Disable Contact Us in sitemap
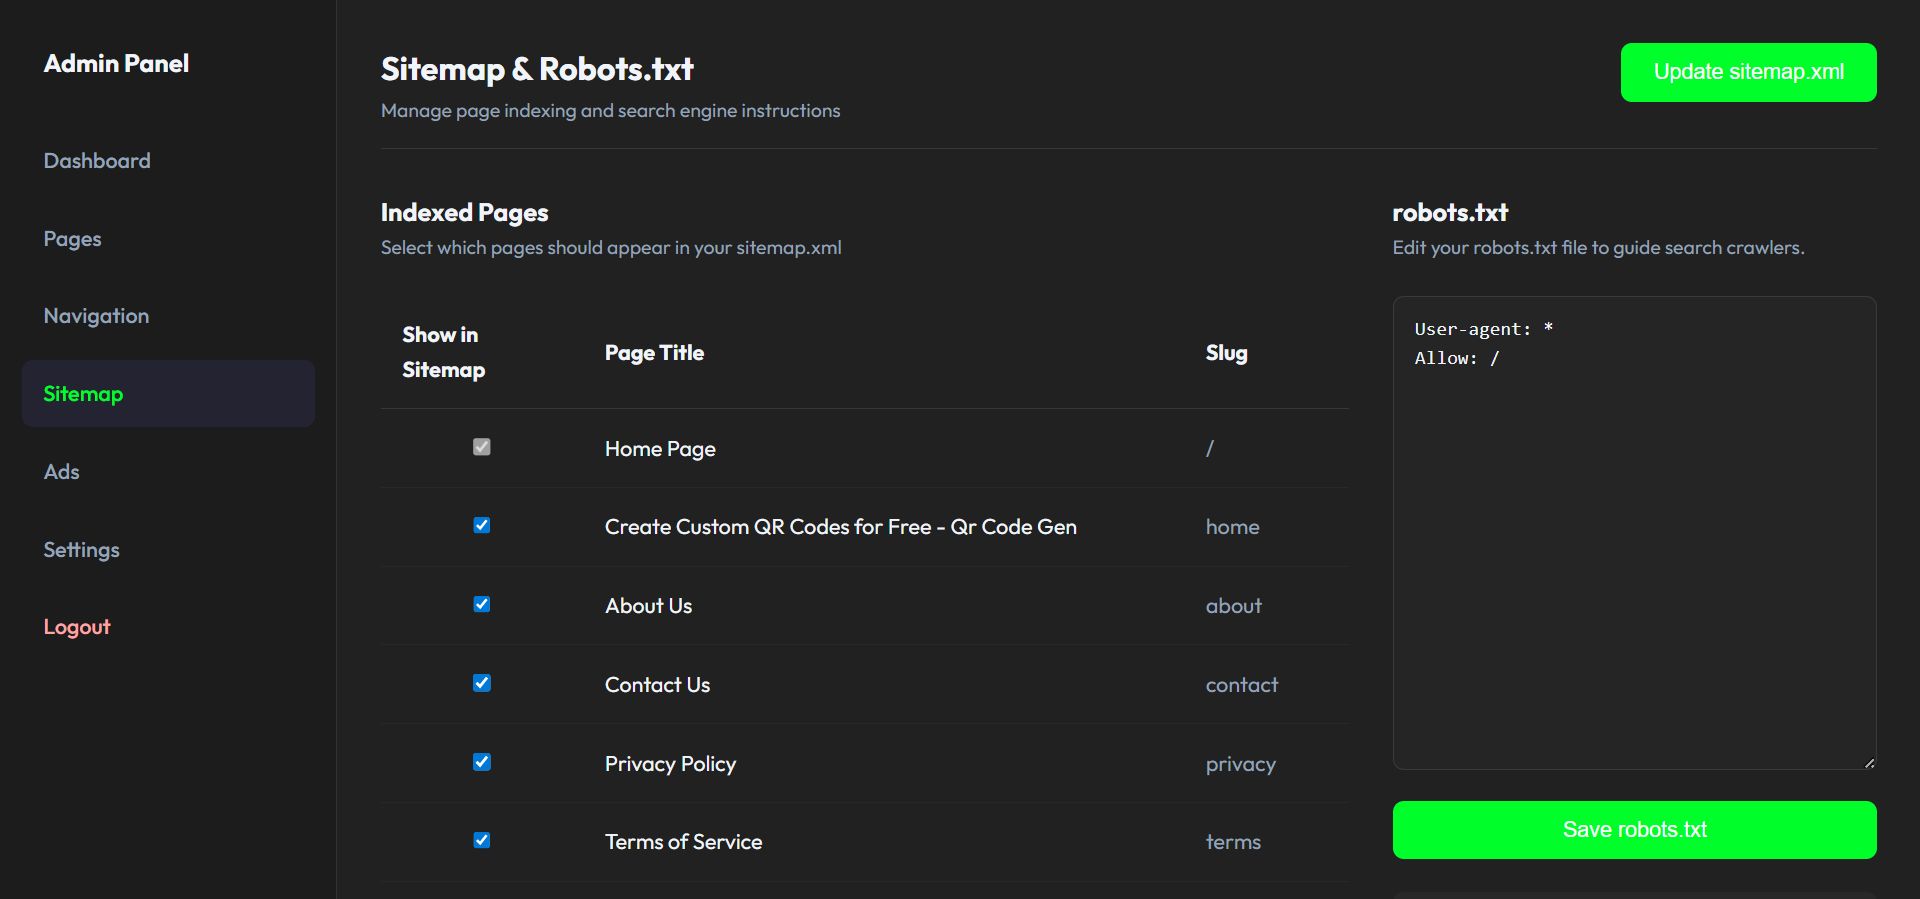 (x=482, y=683)
